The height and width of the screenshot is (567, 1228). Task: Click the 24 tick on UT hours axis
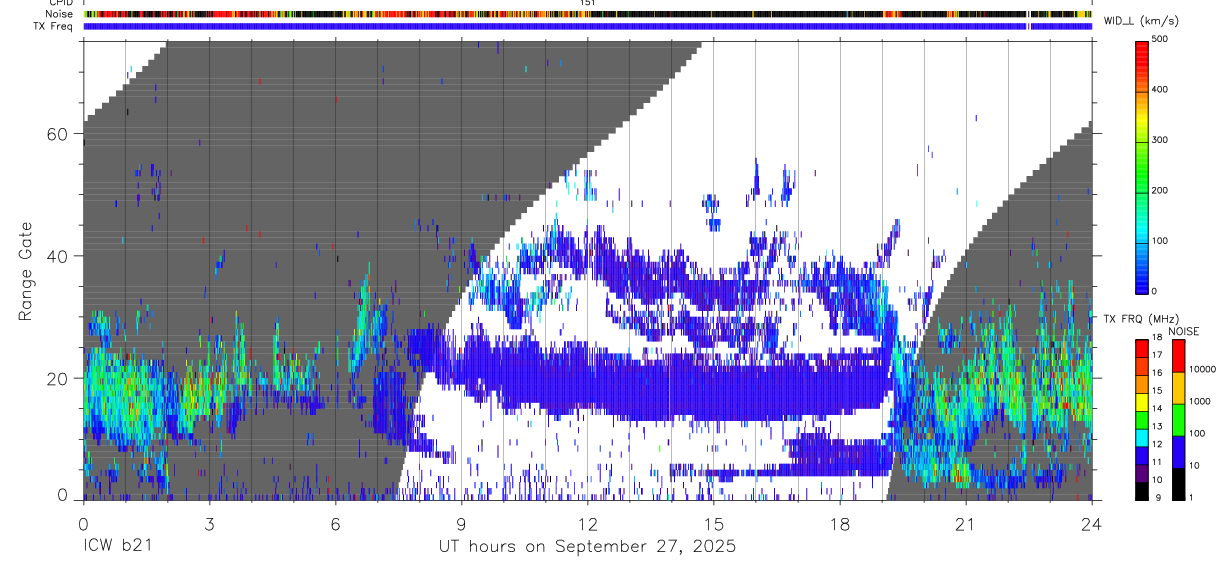coord(1092,524)
